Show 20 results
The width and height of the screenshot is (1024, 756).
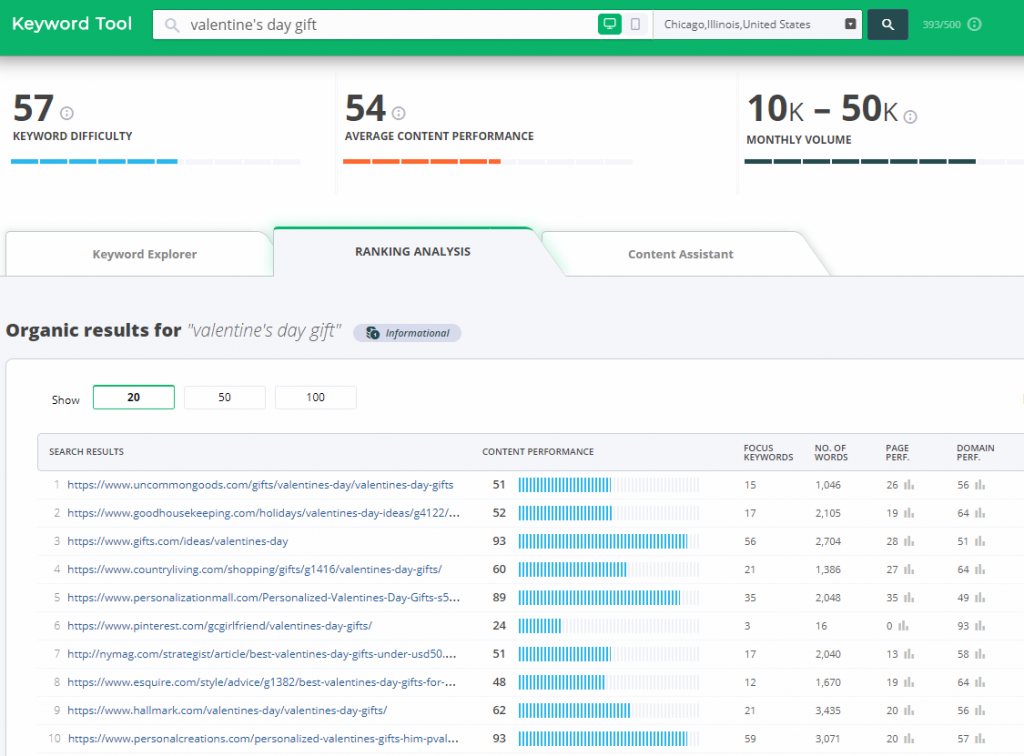(134, 397)
